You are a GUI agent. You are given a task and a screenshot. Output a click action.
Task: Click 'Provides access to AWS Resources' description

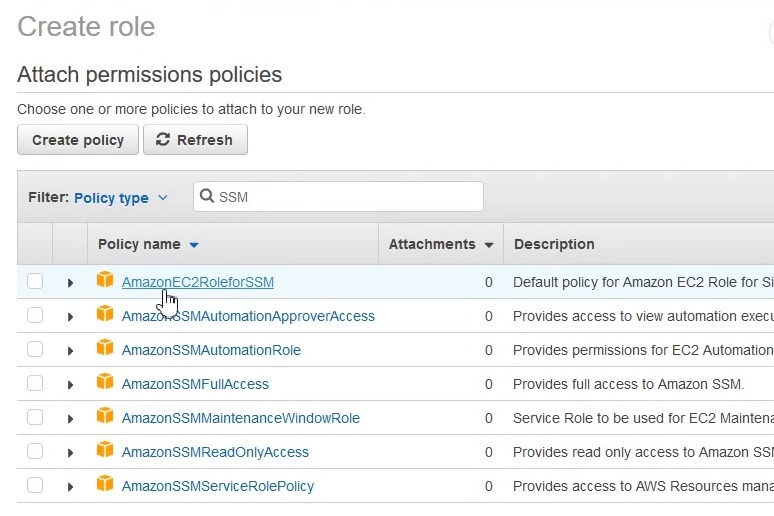(643, 487)
